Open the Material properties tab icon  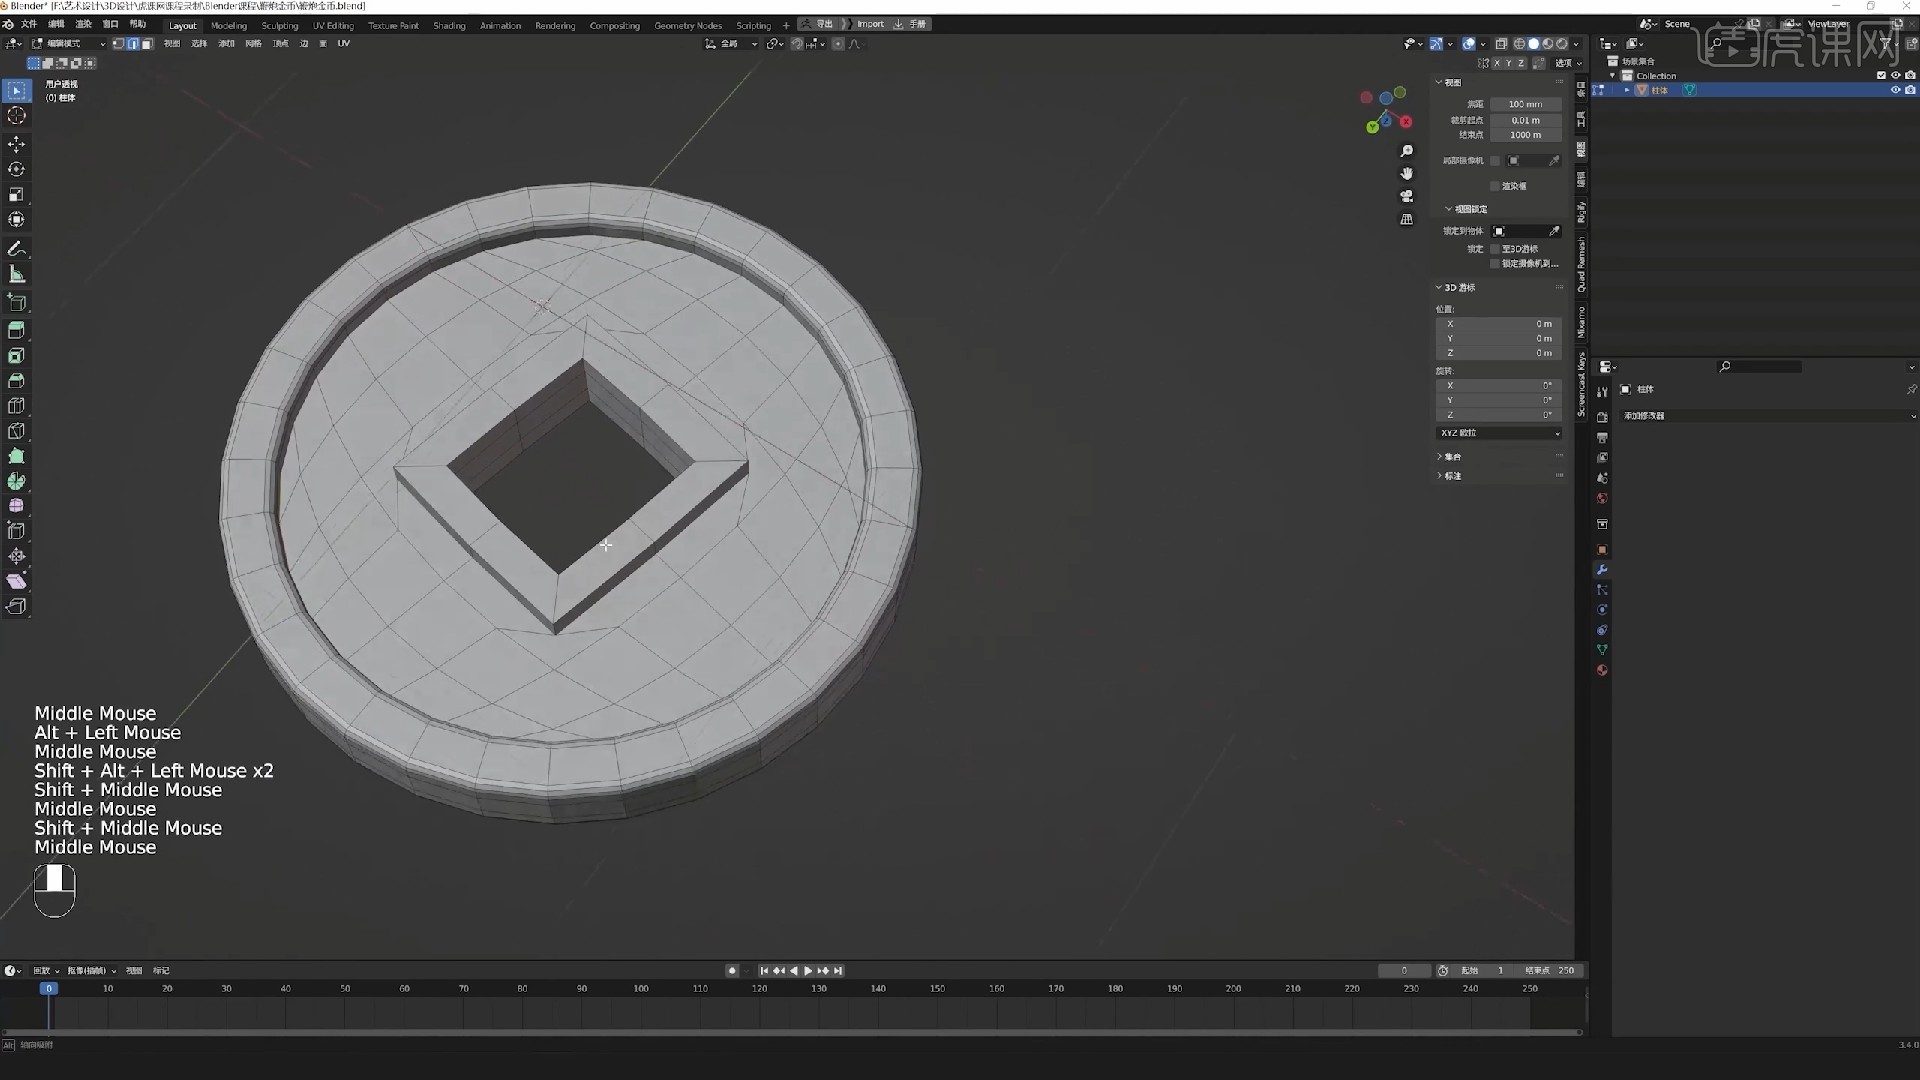tap(1602, 670)
